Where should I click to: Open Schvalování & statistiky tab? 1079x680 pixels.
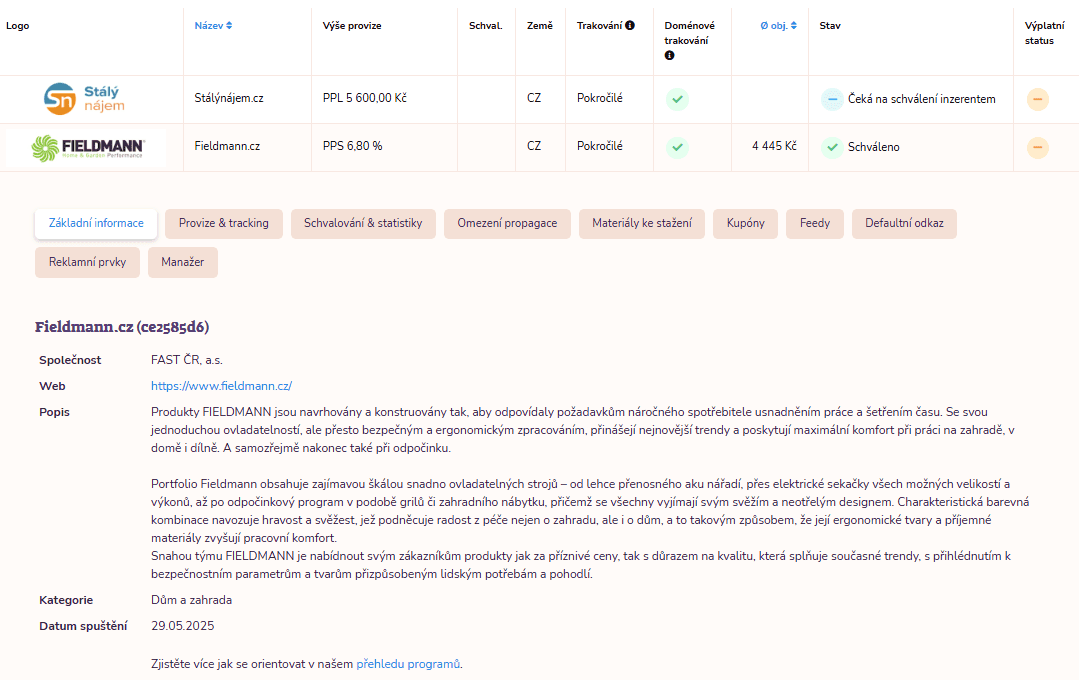pos(363,224)
